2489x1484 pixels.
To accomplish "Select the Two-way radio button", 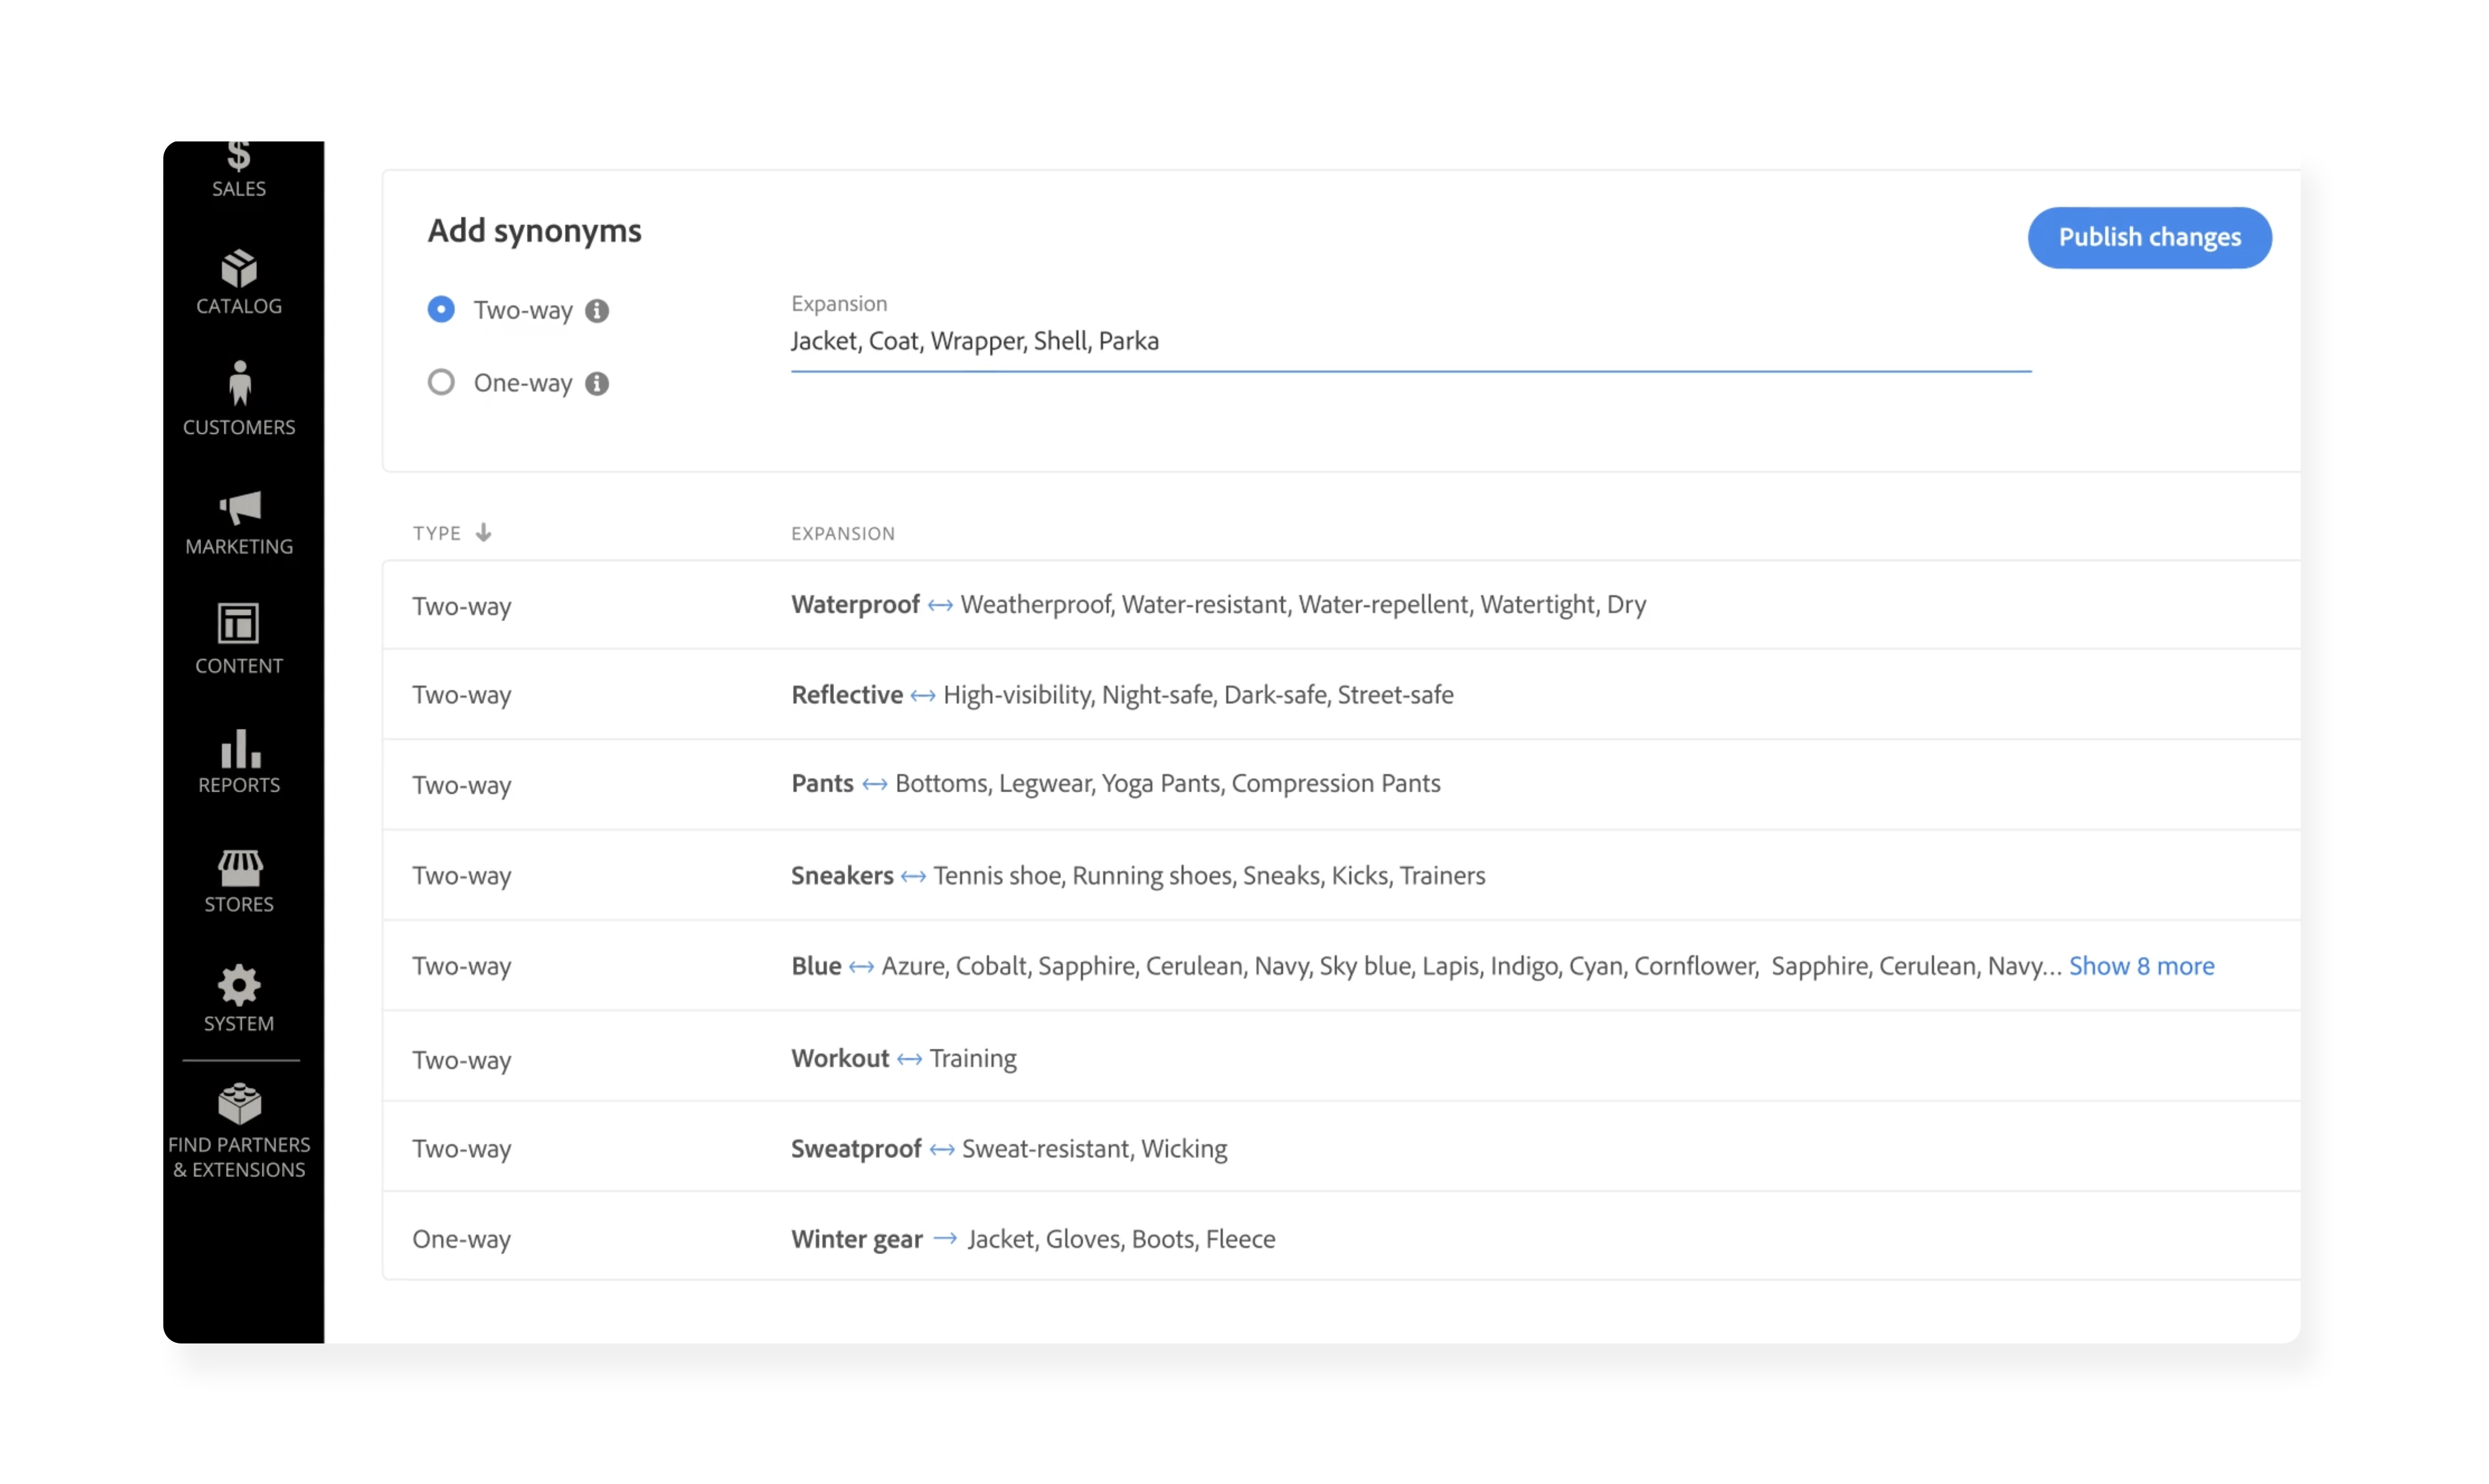I will (441, 310).
